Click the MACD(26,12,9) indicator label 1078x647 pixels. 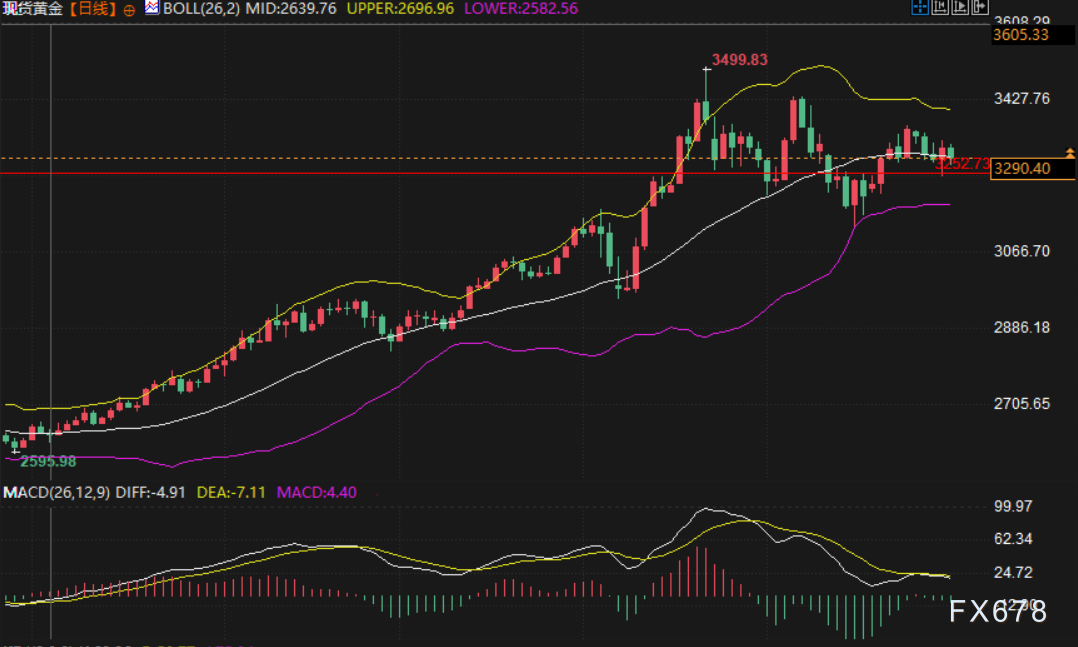[56, 492]
